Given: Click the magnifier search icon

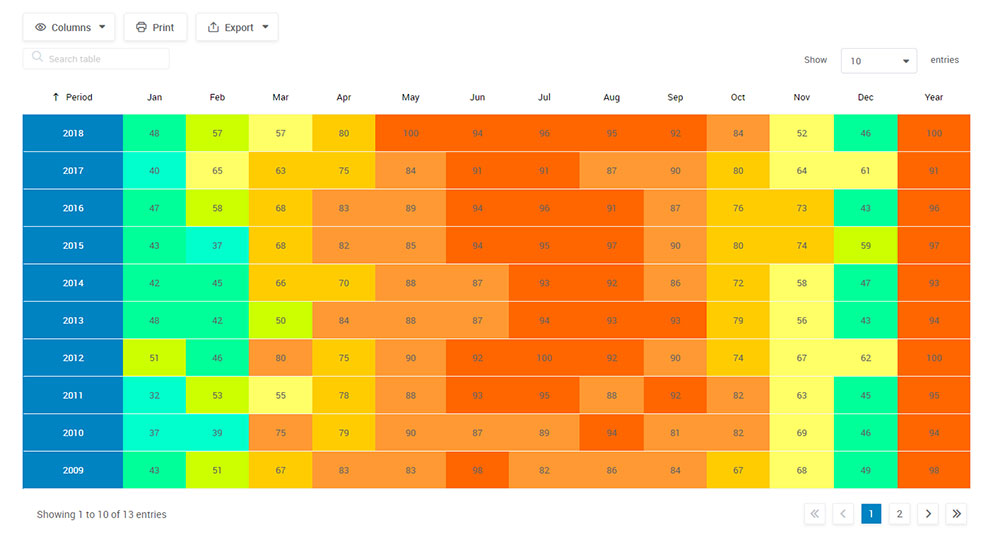Looking at the screenshot, I should pyautogui.click(x=38, y=57).
